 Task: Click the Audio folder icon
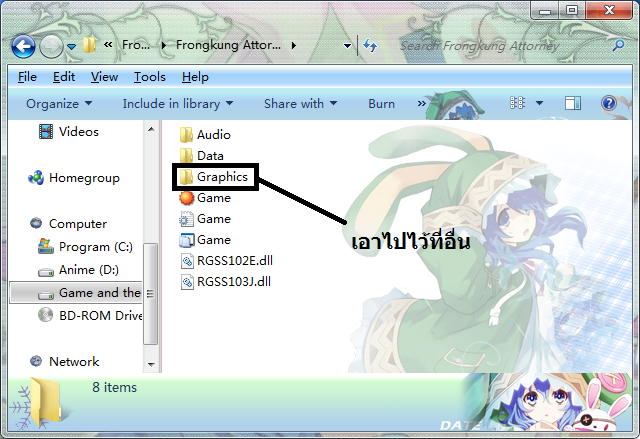tap(186, 135)
